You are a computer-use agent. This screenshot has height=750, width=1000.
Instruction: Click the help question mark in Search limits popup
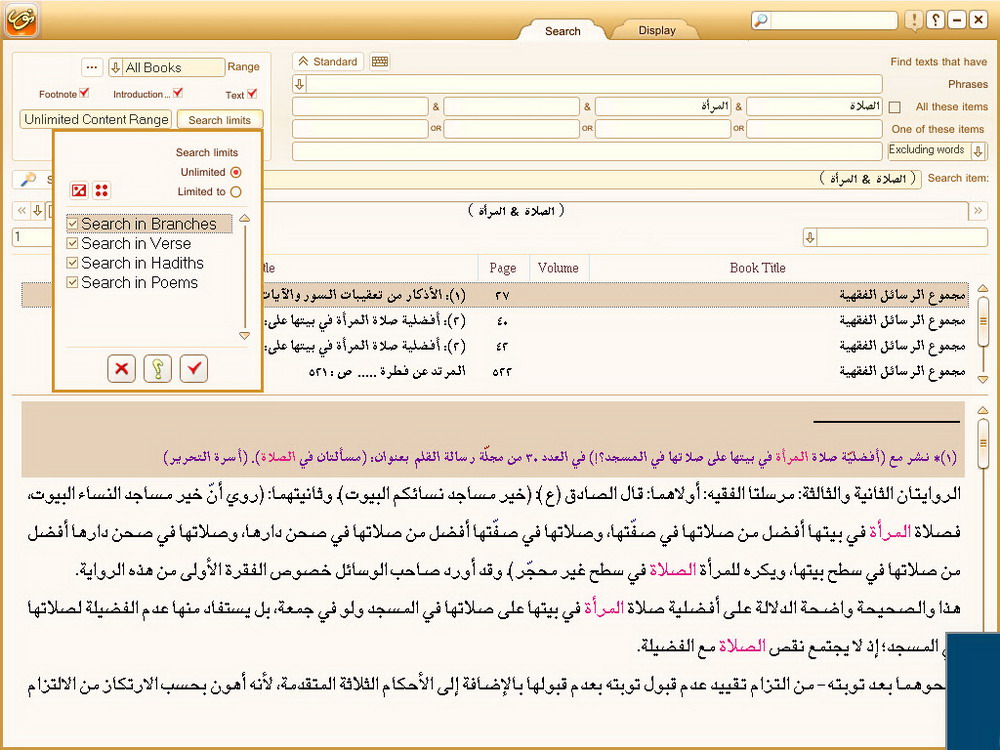click(158, 368)
